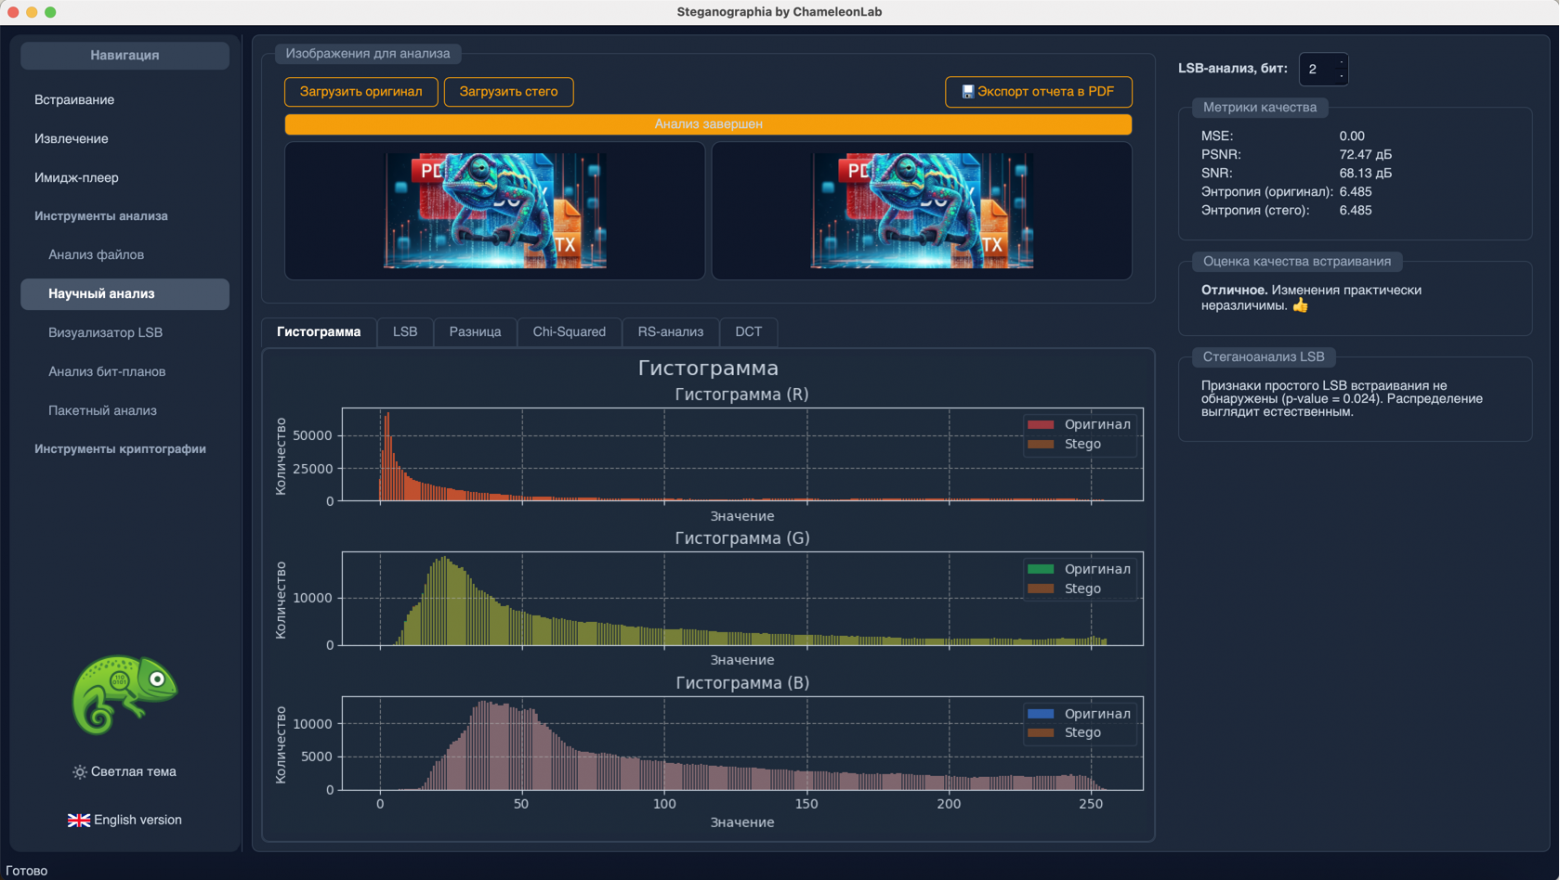Click the stego image thumbnail preview
Screen dimensions: 1560x880
921,211
